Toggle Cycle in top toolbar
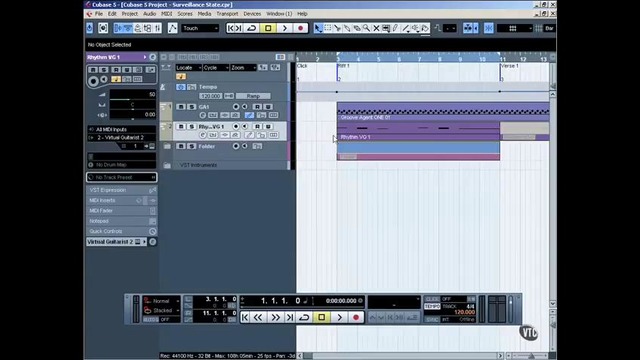 point(252,28)
